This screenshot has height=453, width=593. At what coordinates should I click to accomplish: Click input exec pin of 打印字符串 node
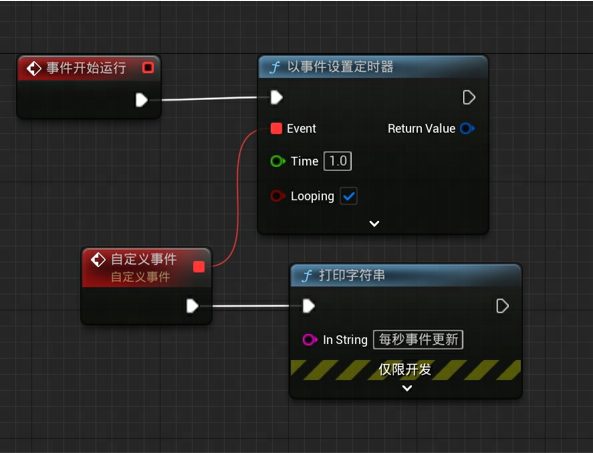pos(309,306)
